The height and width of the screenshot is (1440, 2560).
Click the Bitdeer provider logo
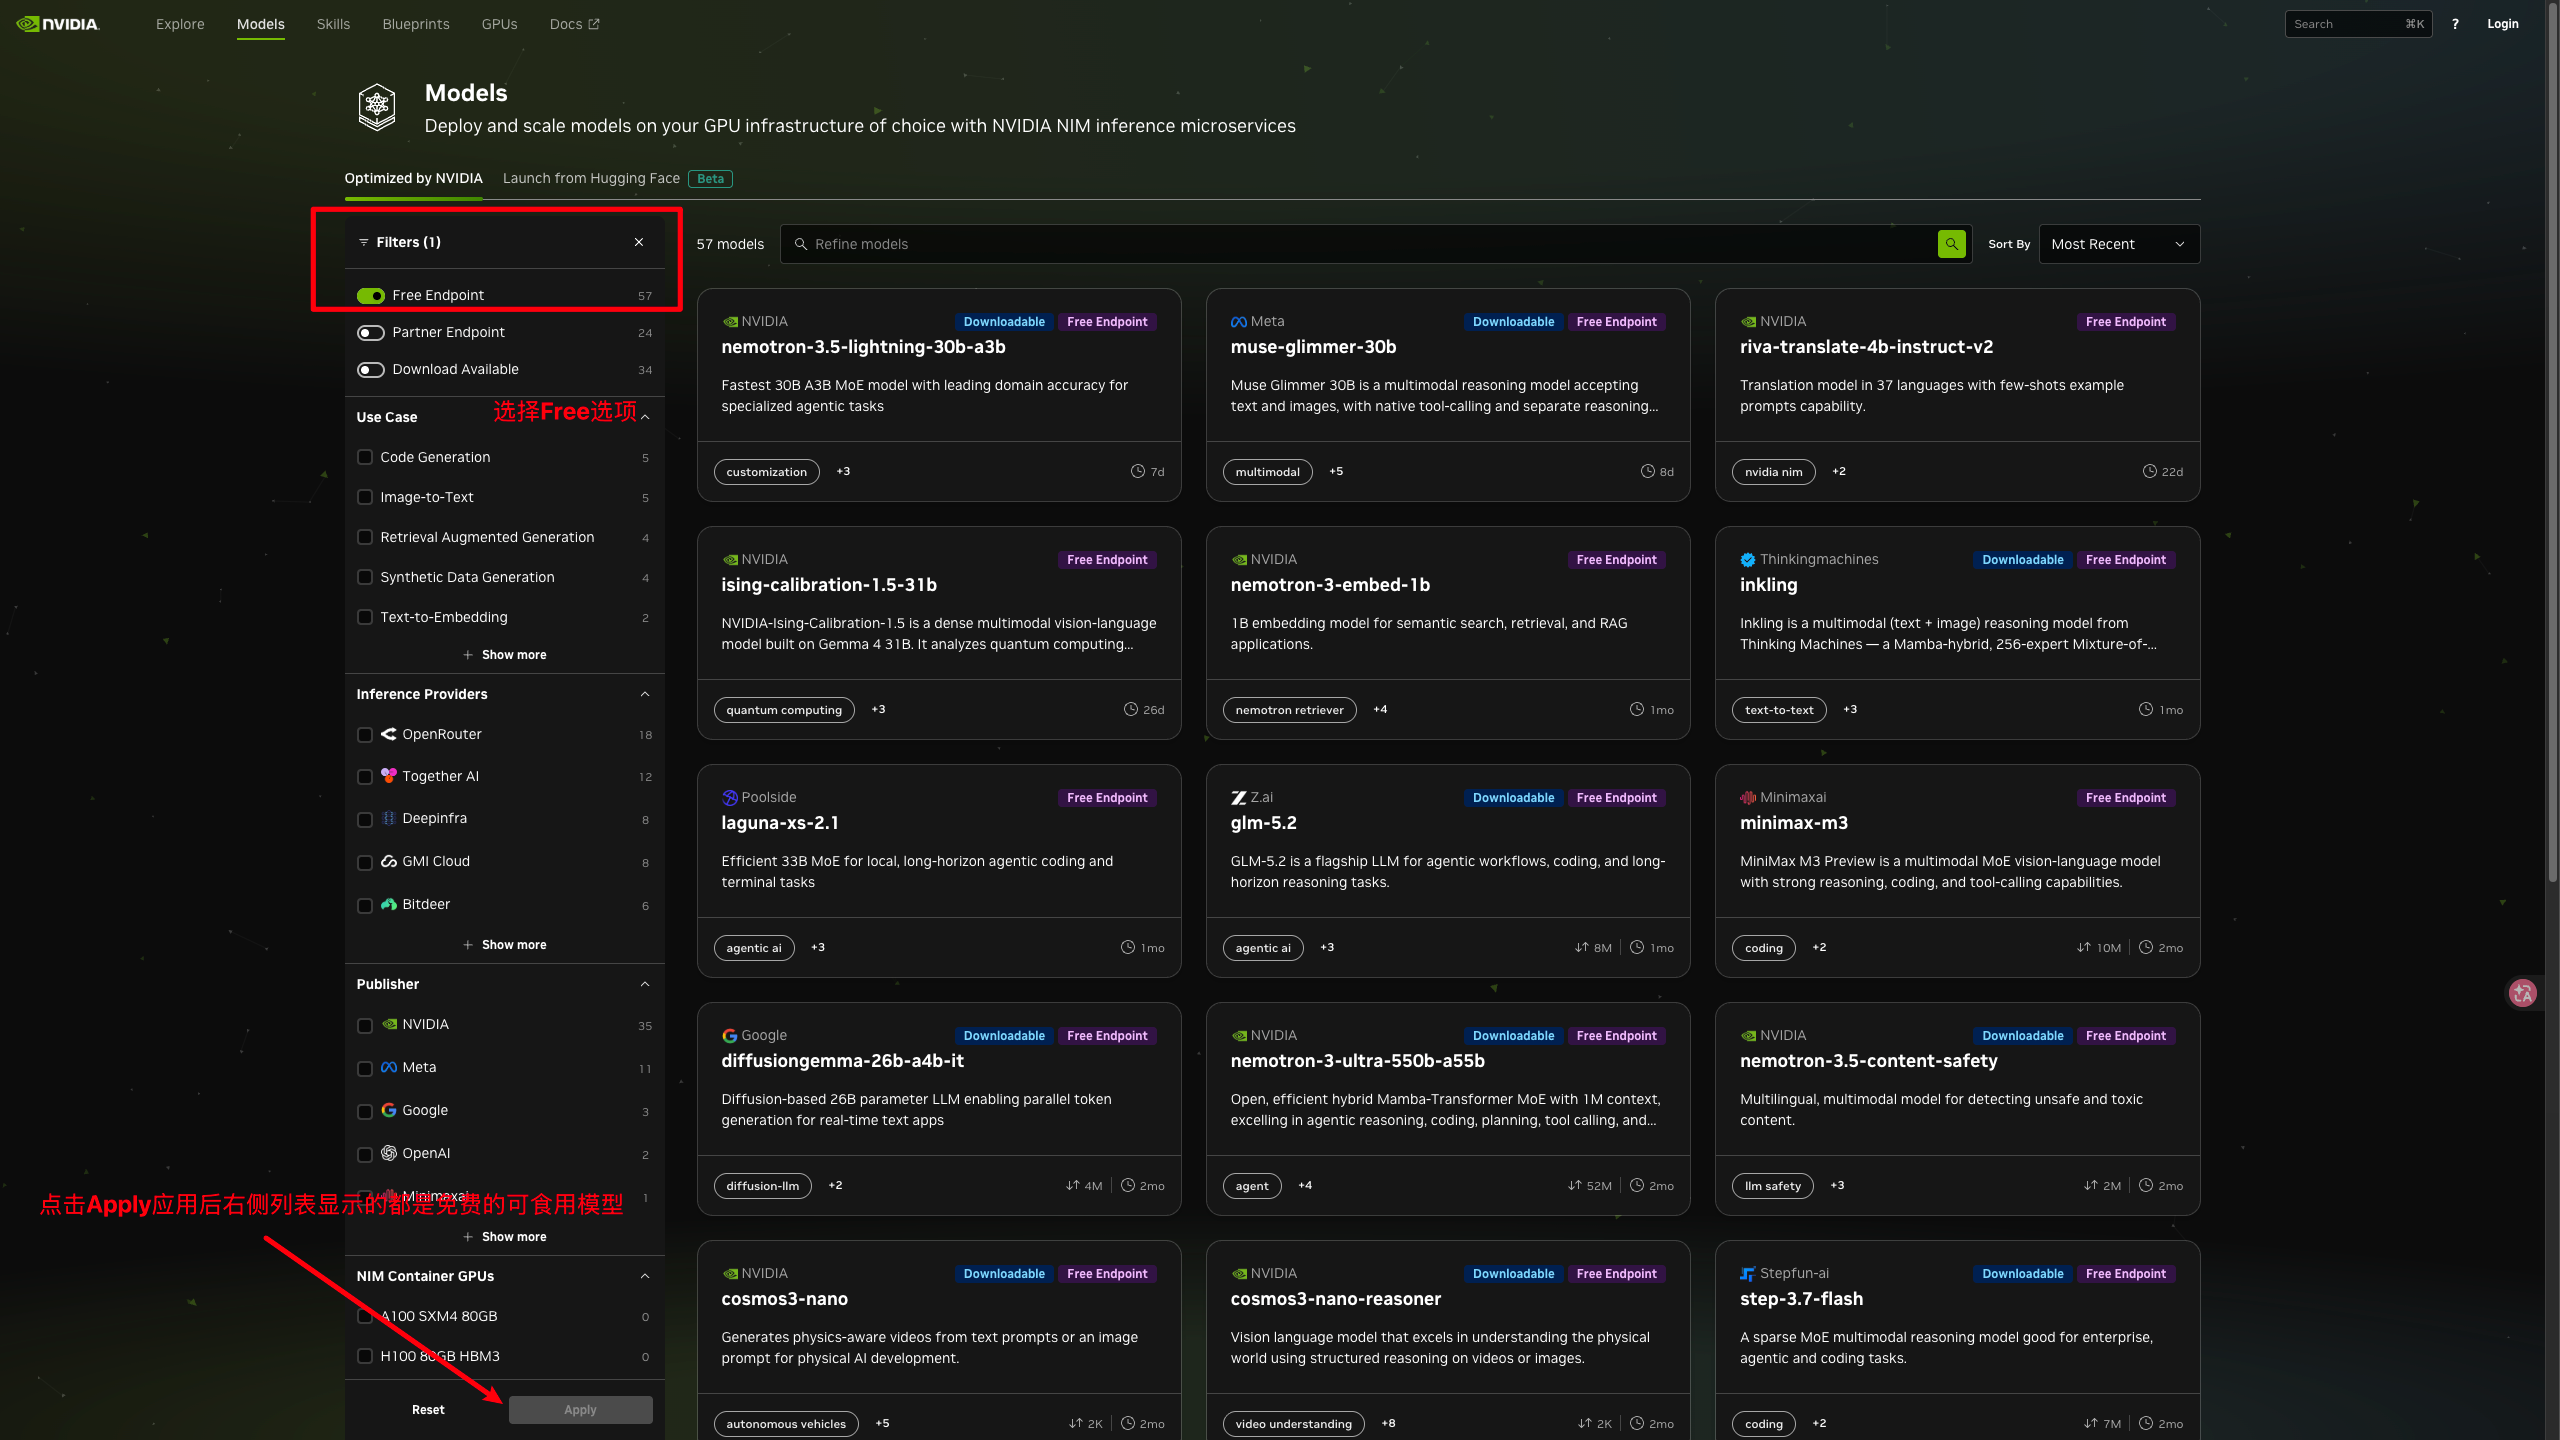click(389, 904)
